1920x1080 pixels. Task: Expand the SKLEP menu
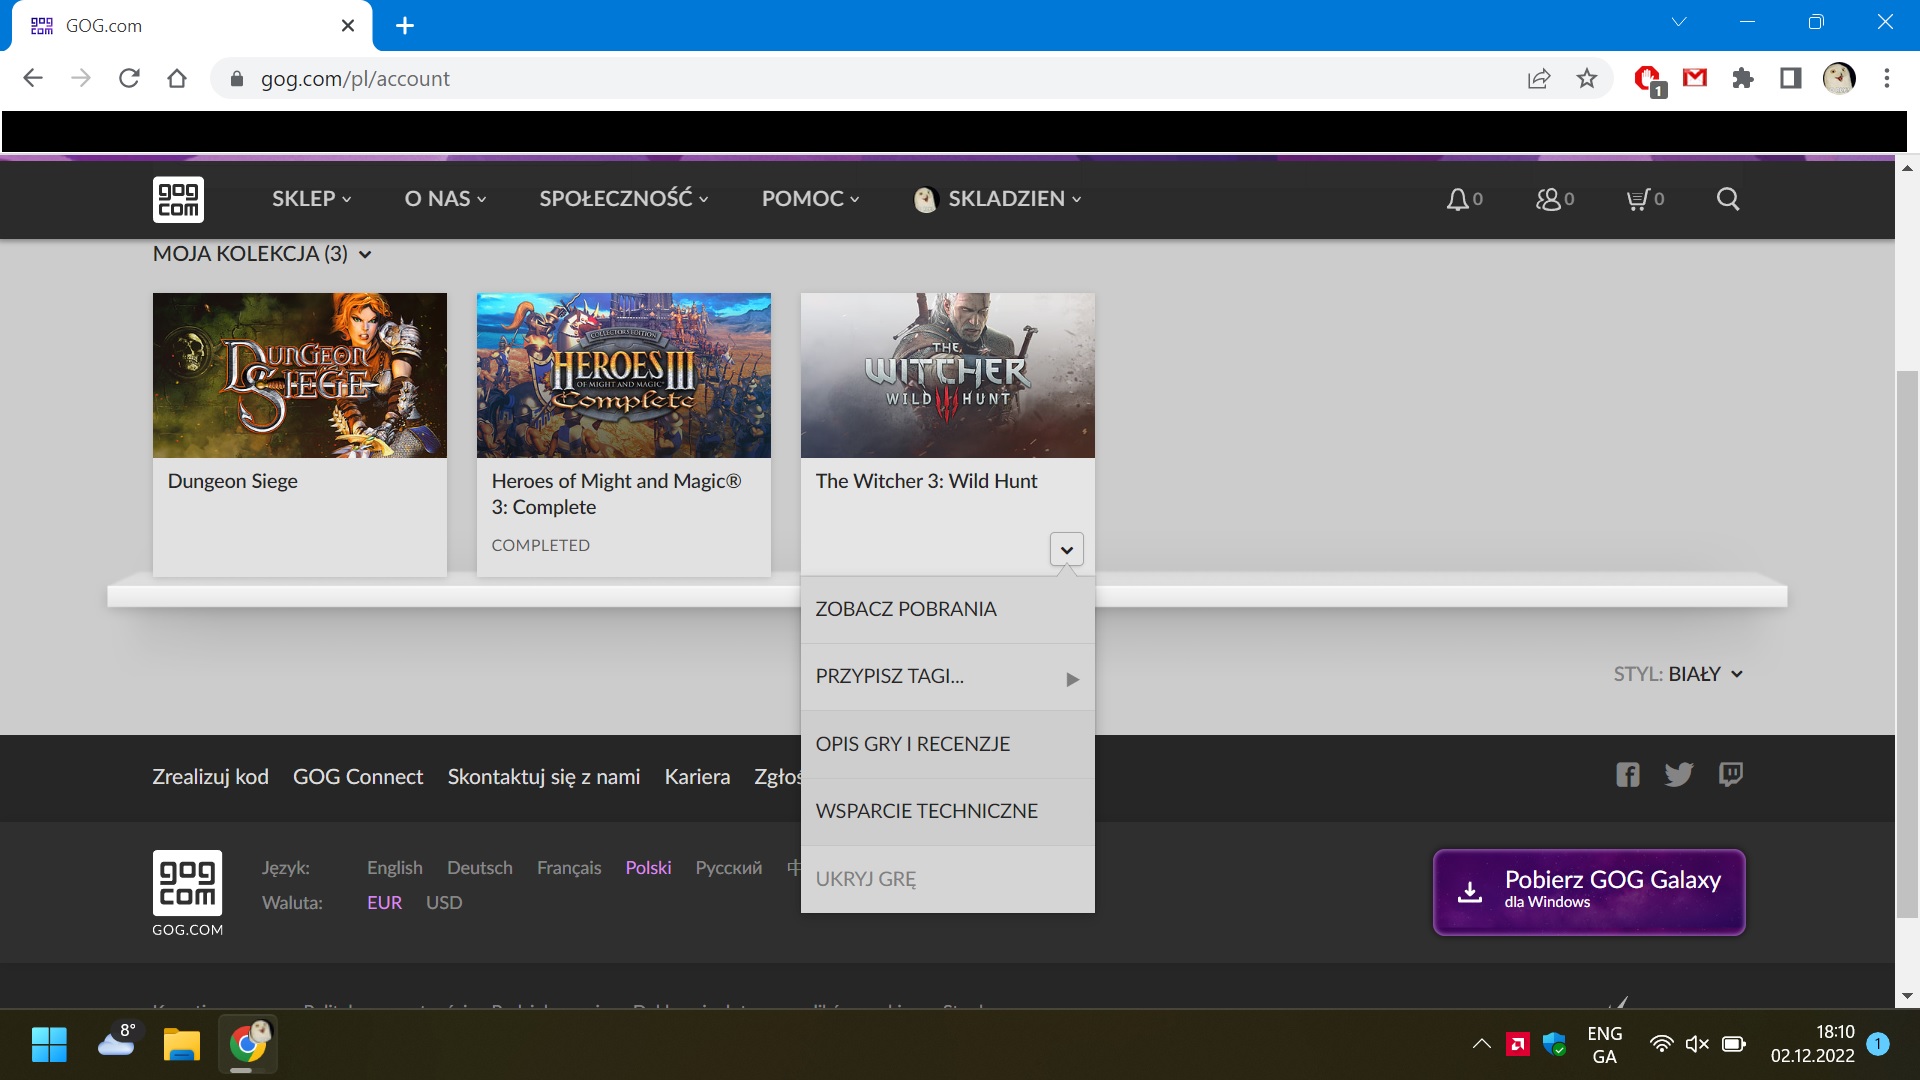[312, 199]
